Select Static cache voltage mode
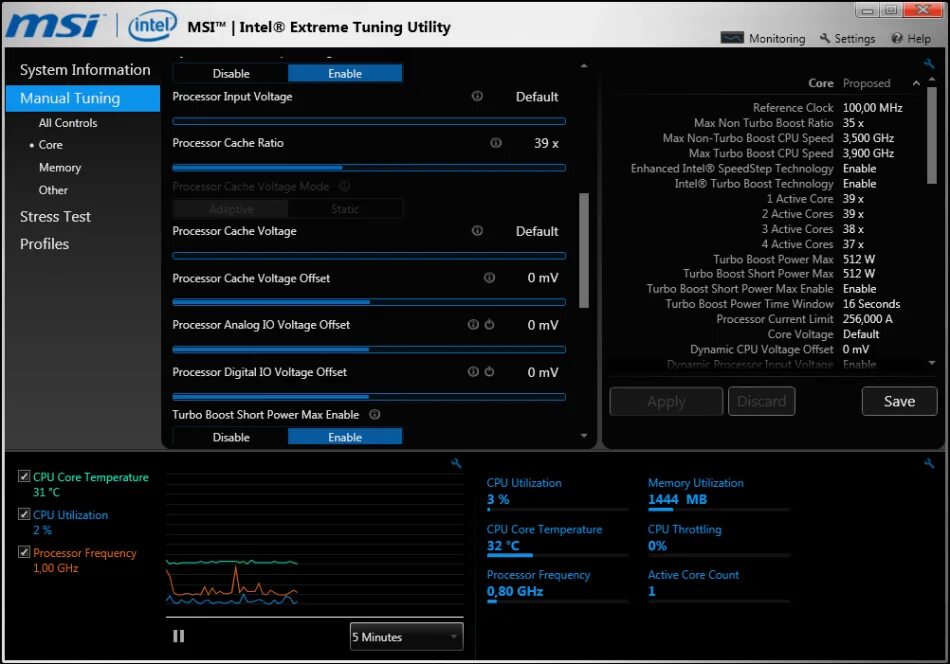 [x=345, y=209]
